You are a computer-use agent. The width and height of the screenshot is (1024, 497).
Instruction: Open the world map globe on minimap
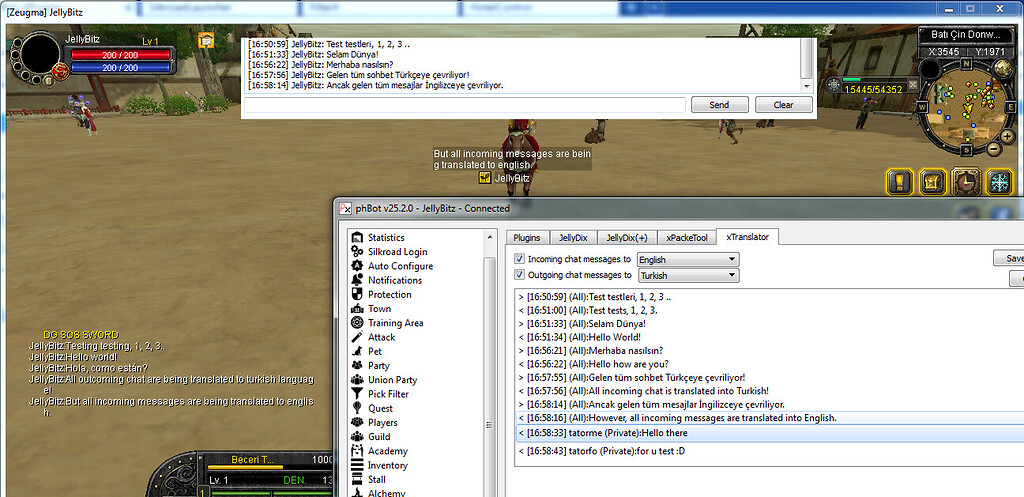1001,67
